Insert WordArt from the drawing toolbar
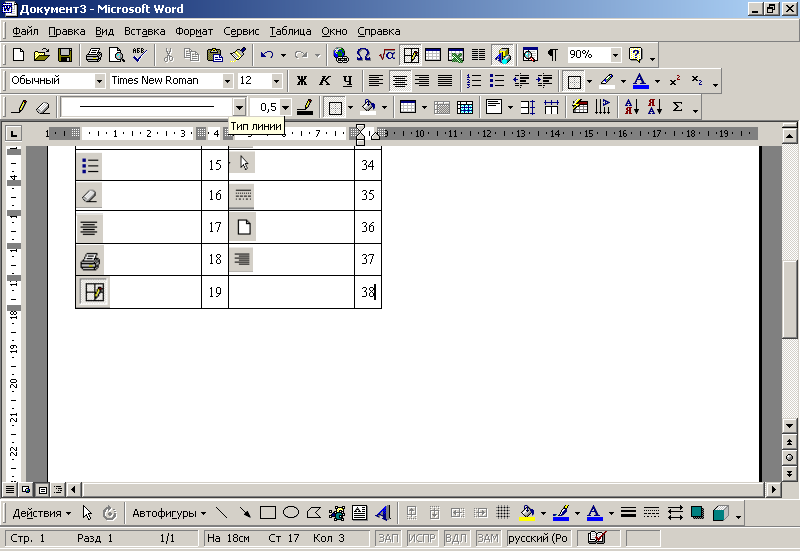The width and height of the screenshot is (800, 551). point(383,513)
